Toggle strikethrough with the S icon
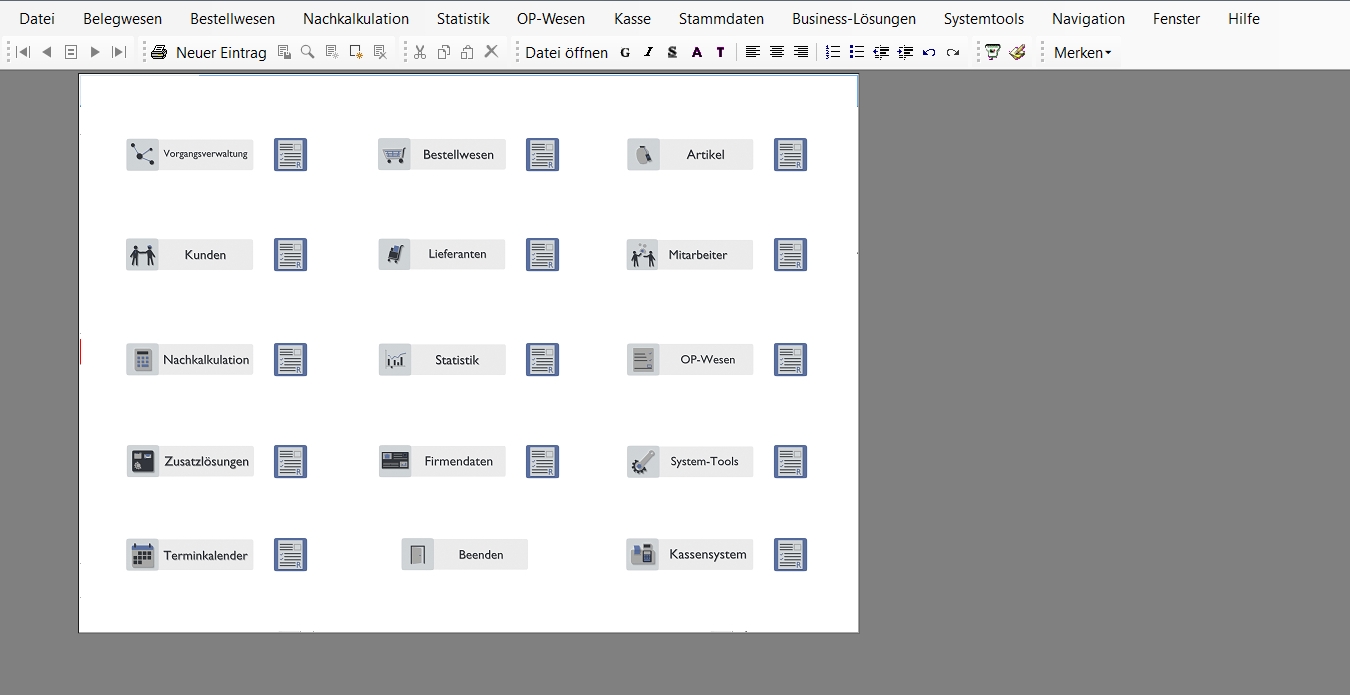1350x695 pixels. coord(673,52)
